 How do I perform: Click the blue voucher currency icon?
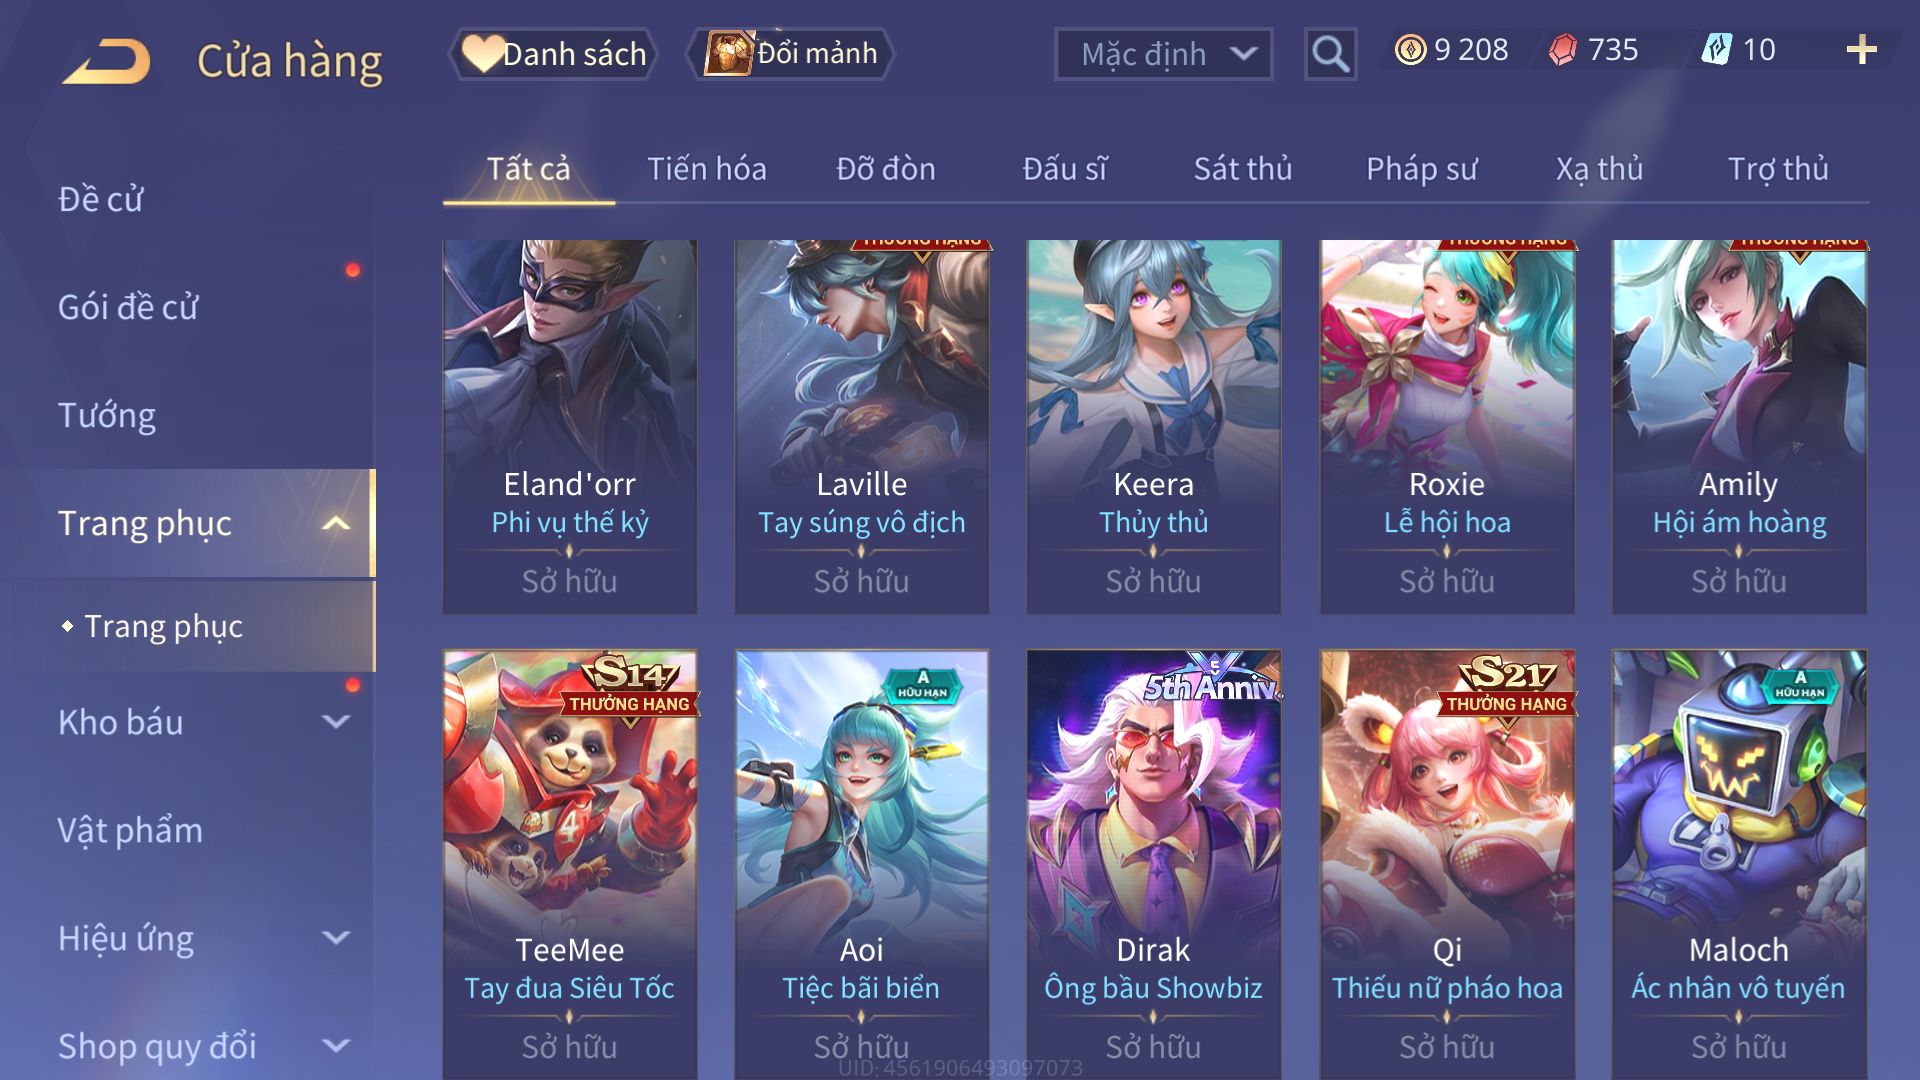pos(1716,50)
